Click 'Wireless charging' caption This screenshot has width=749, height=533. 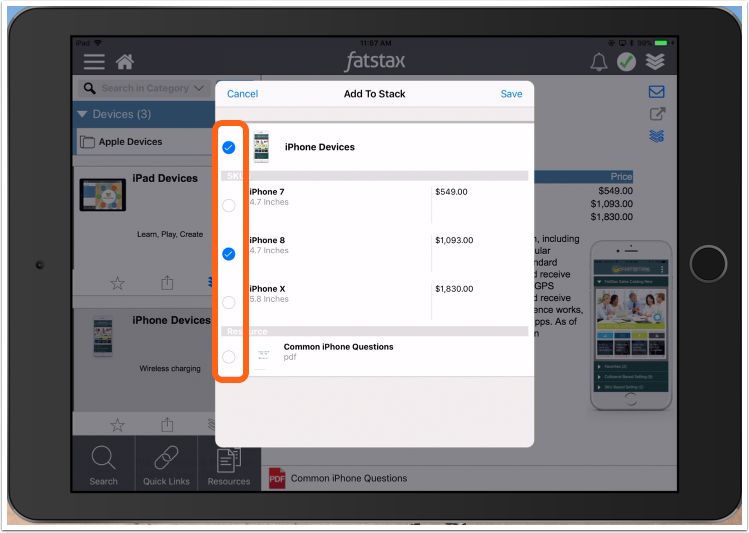coord(170,368)
